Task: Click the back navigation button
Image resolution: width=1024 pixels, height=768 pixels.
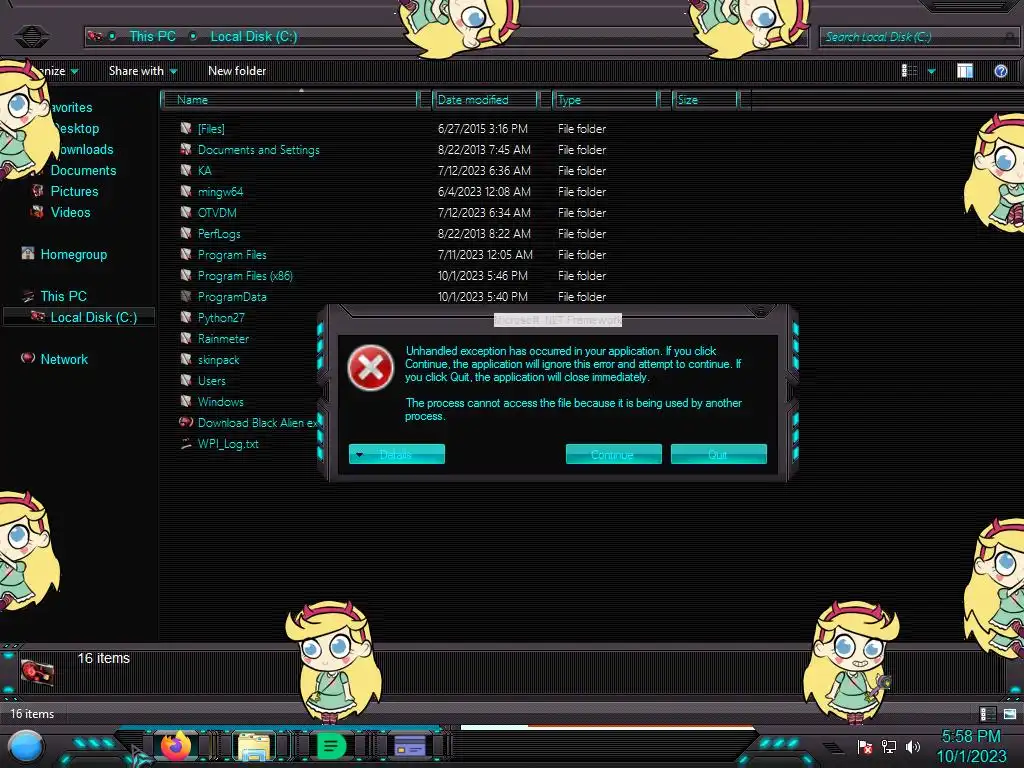Action: 31,36
